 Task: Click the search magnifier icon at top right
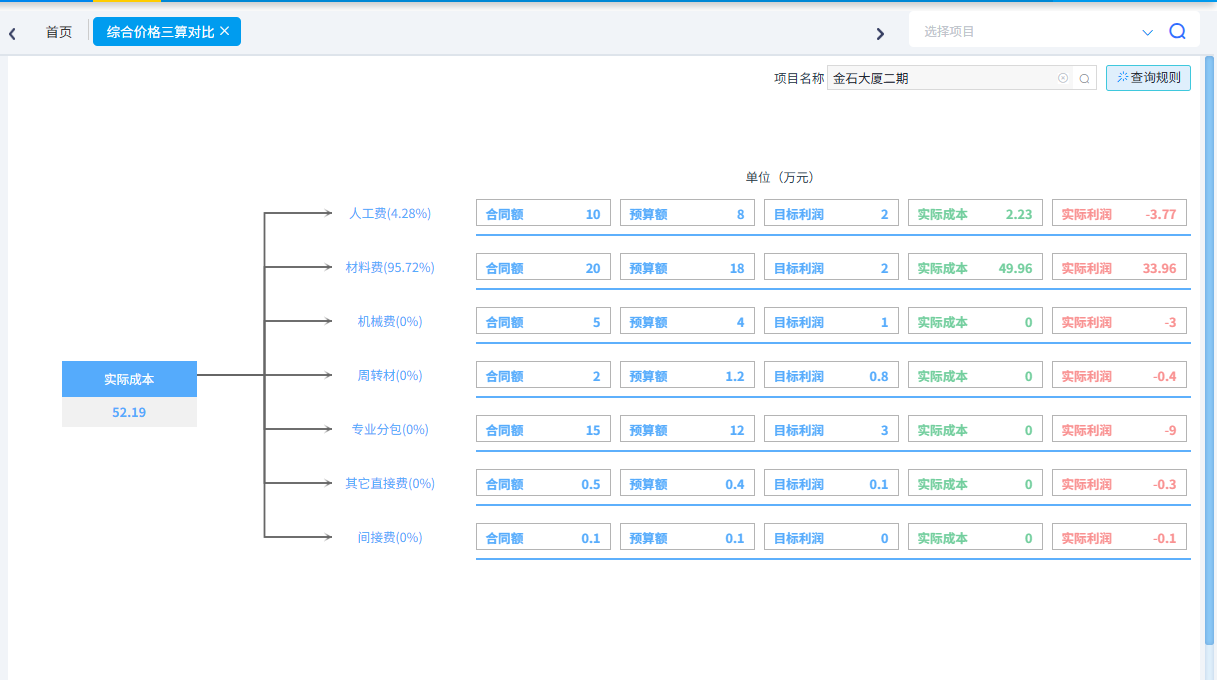point(1177,31)
